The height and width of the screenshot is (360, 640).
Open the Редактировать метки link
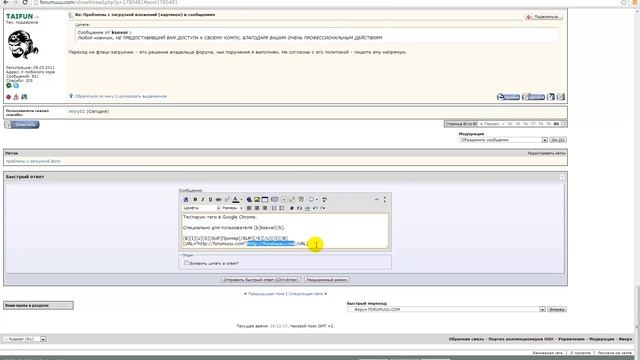pyautogui.click(x=547, y=153)
